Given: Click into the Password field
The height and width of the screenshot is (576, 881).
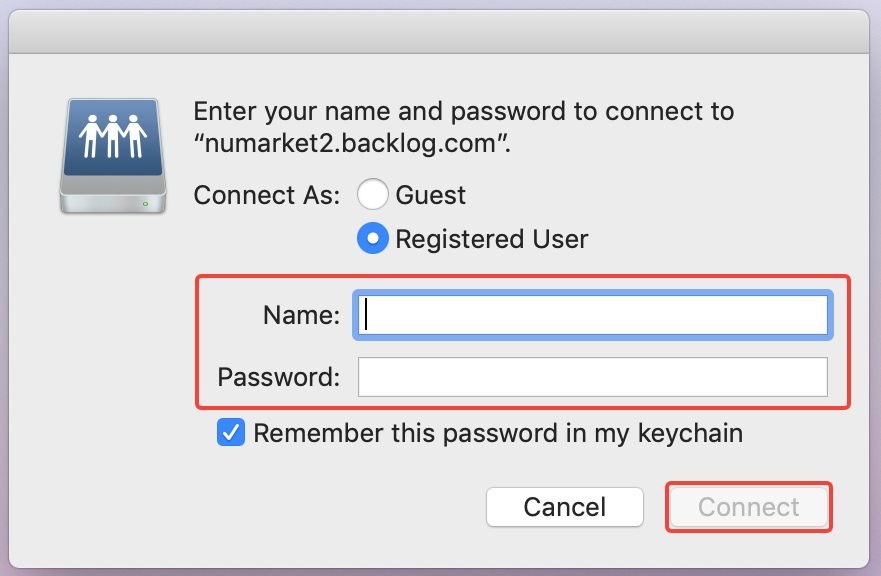Looking at the screenshot, I should [592, 377].
